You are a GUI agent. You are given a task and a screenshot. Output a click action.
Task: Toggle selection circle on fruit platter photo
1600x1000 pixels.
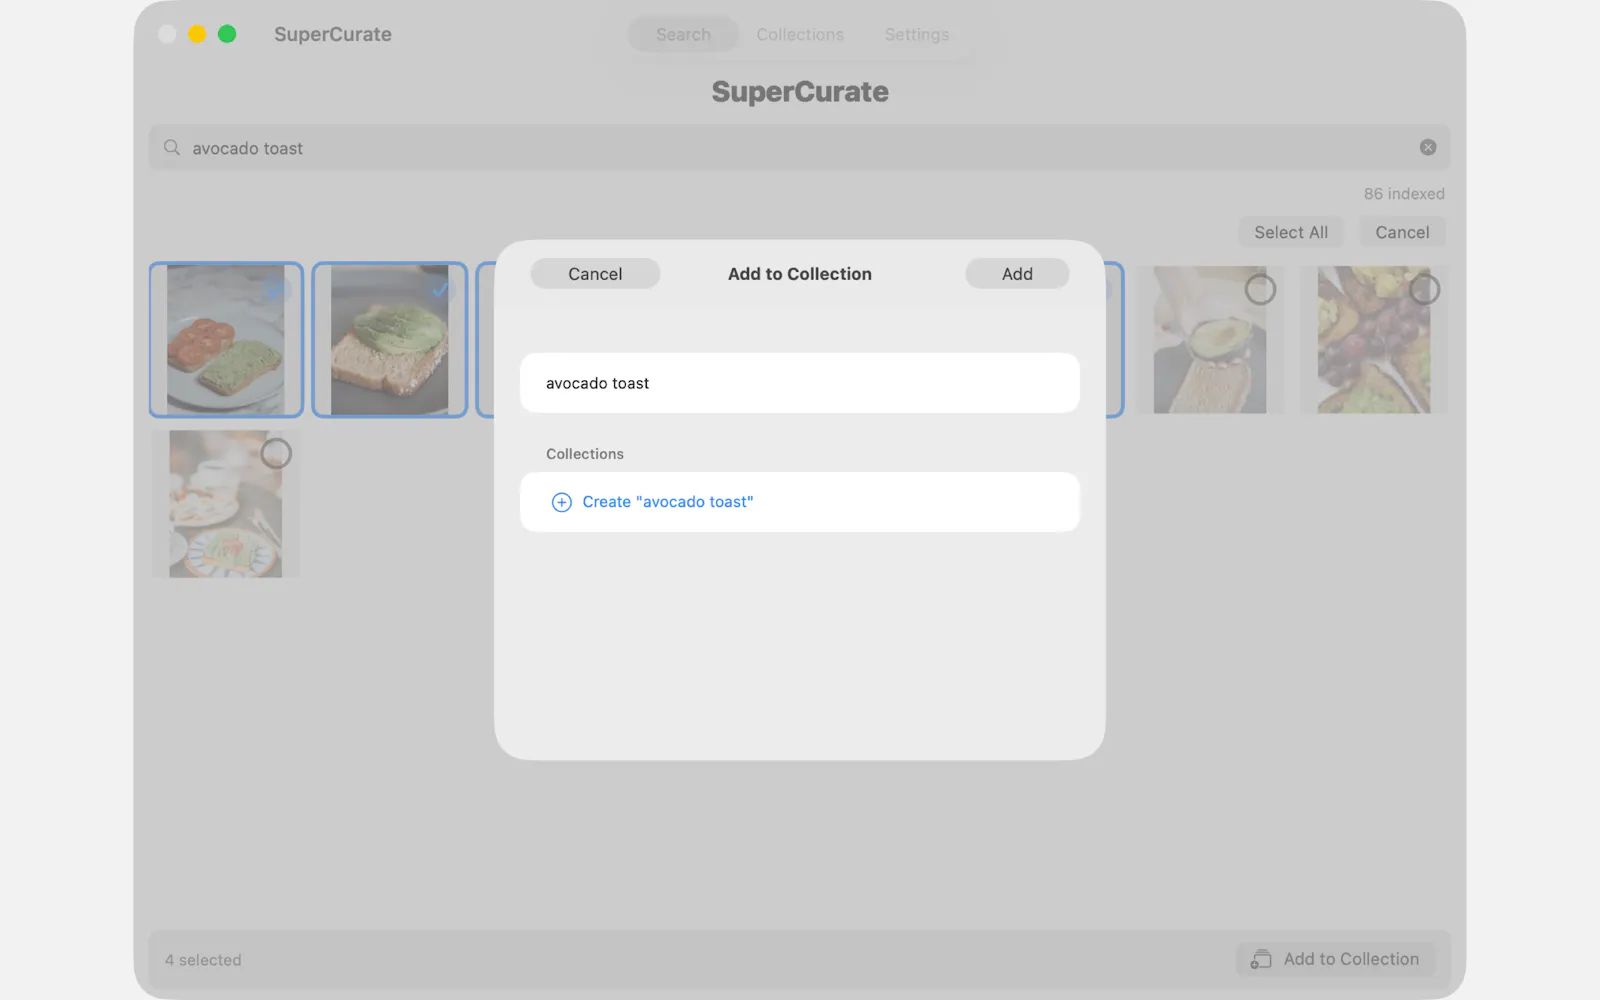pos(1424,290)
